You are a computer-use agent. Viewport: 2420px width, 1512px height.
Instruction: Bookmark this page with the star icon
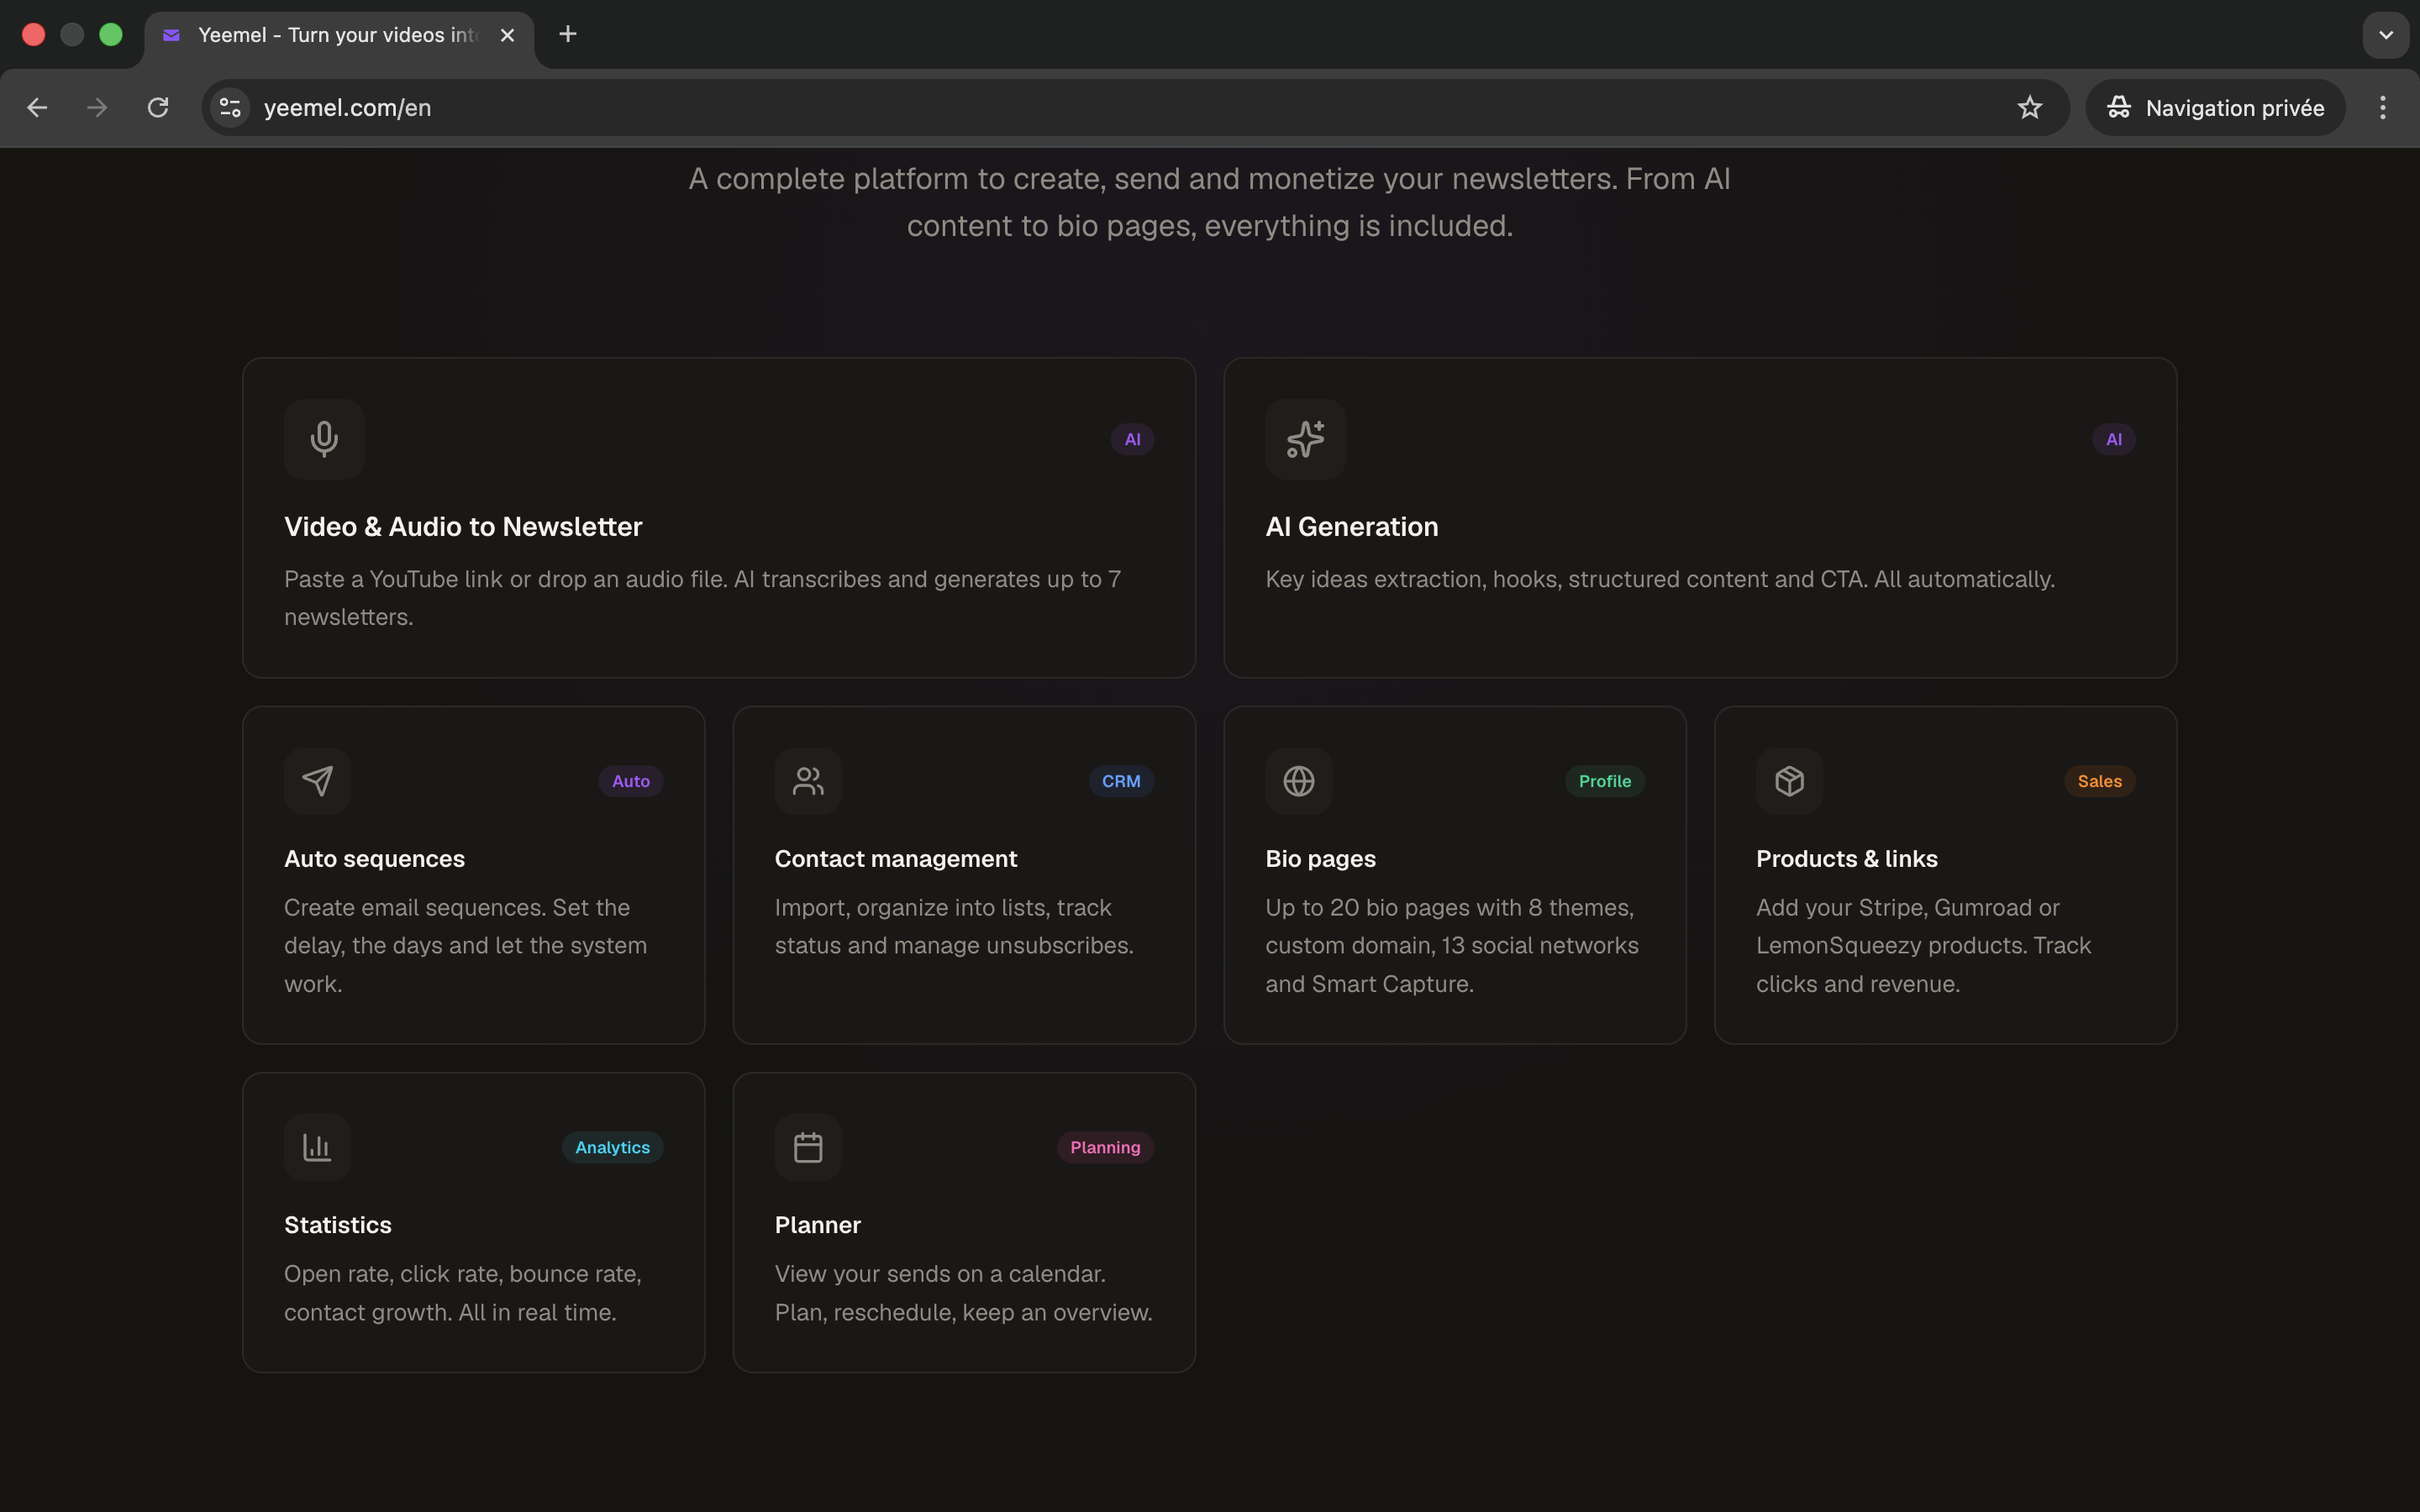pyautogui.click(x=2029, y=108)
